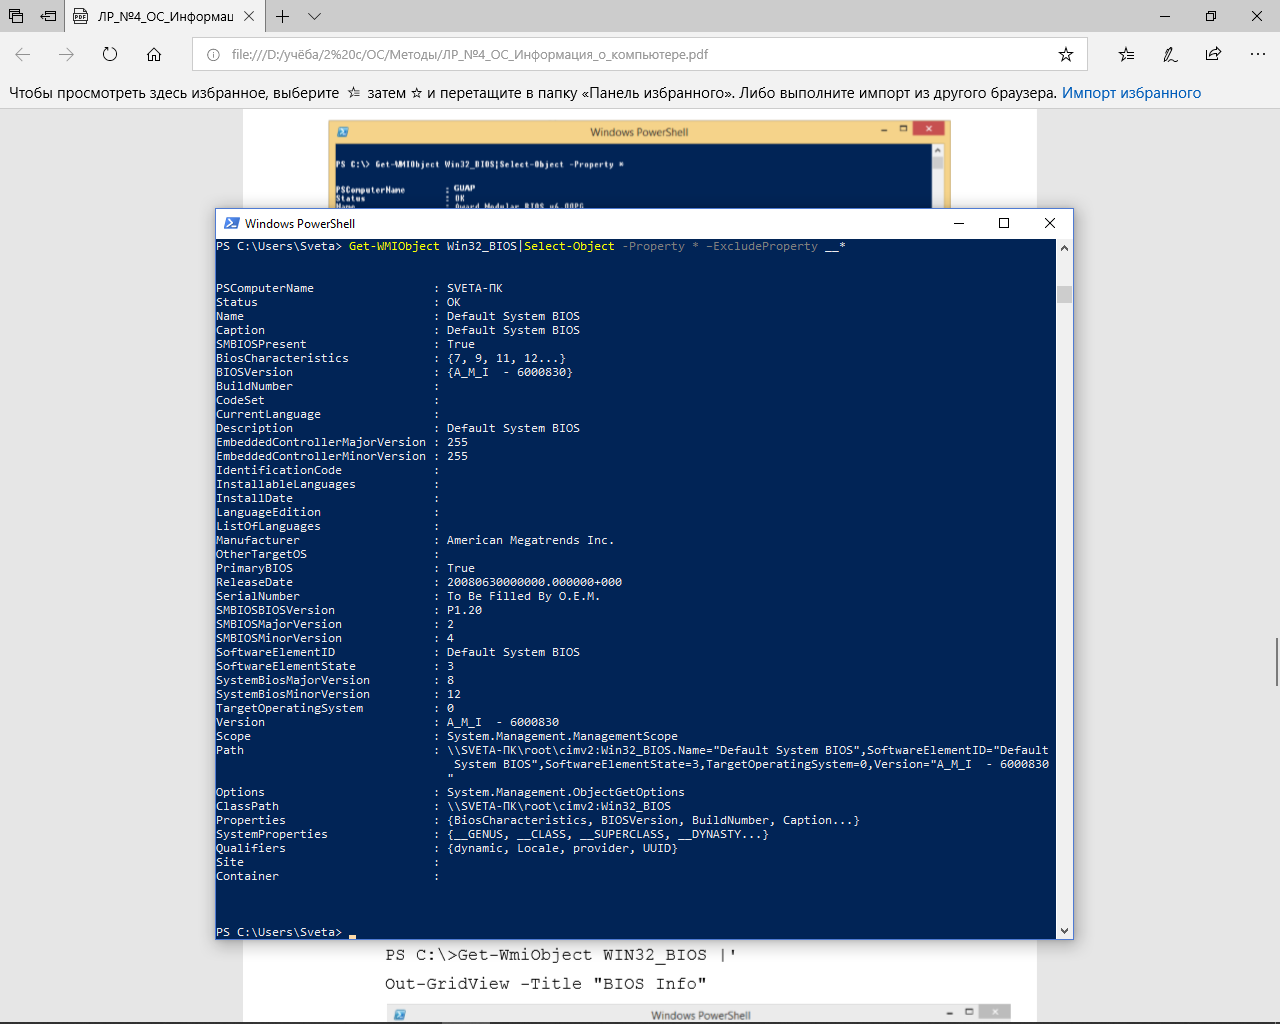Expand the tab previews chevron
This screenshot has height=1024, width=1280.
[x=314, y=16]
